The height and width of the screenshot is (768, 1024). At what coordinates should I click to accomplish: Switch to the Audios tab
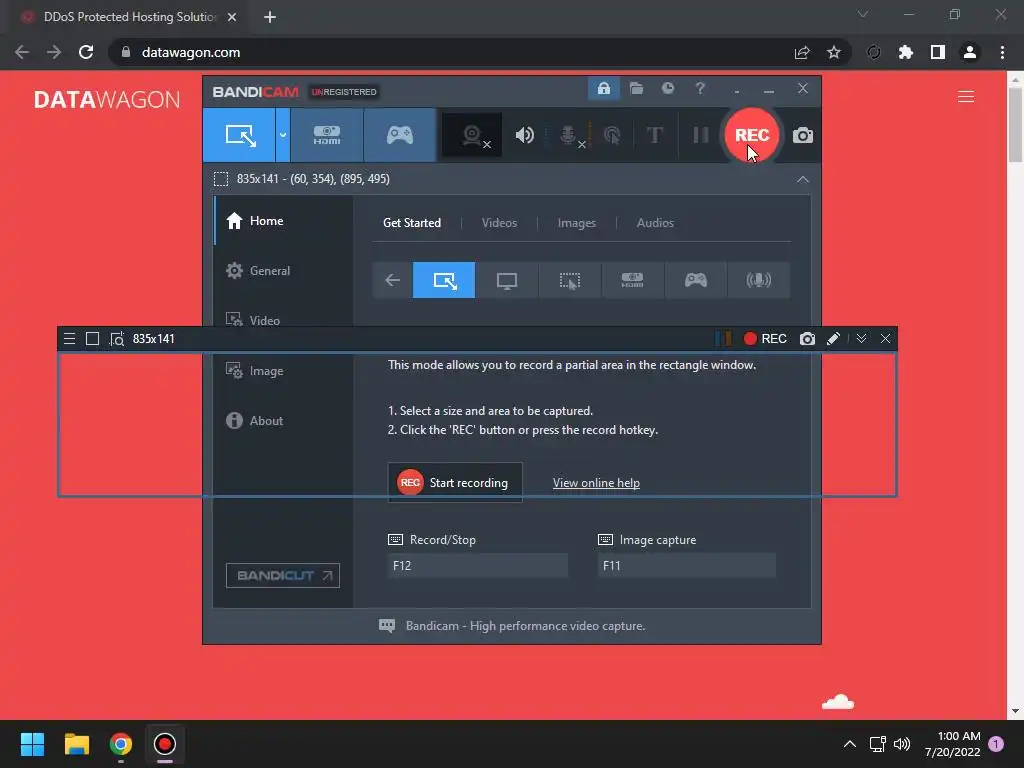click(x=655, y=223)
